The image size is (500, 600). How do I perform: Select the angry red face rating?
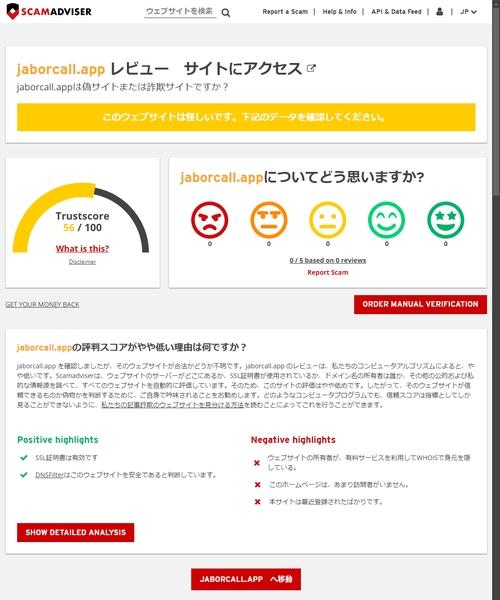point(210,220)
